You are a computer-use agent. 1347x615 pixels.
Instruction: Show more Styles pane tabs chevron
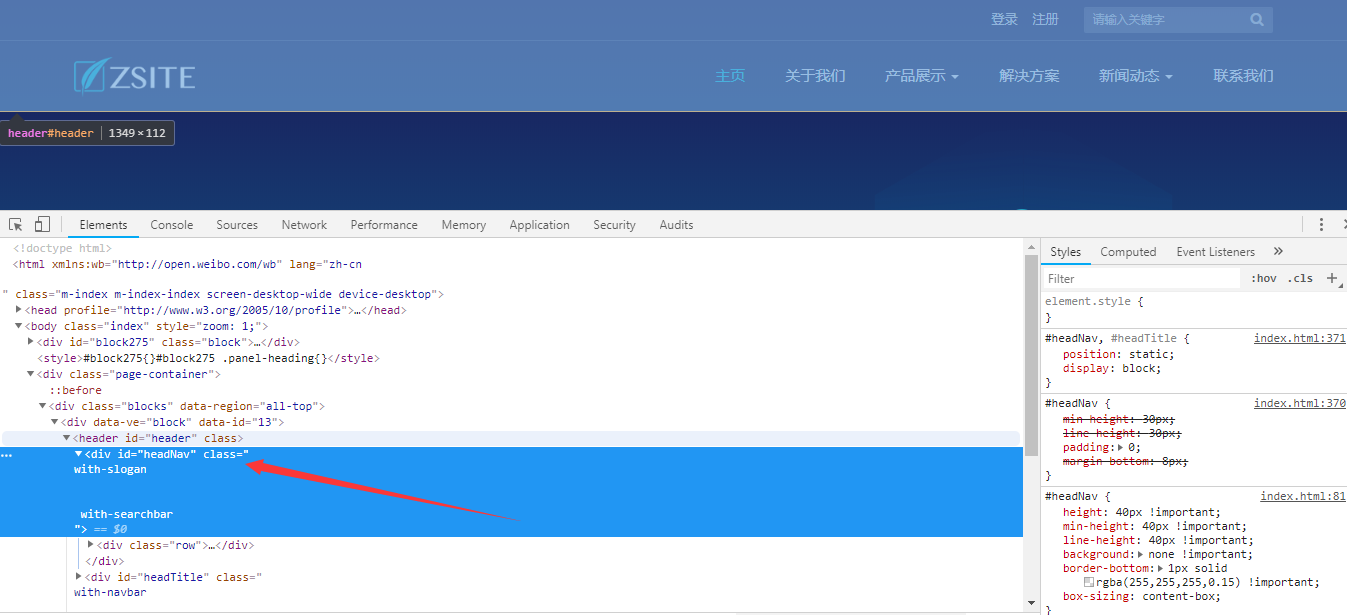pyautogui.click(x=1278, y=252)
